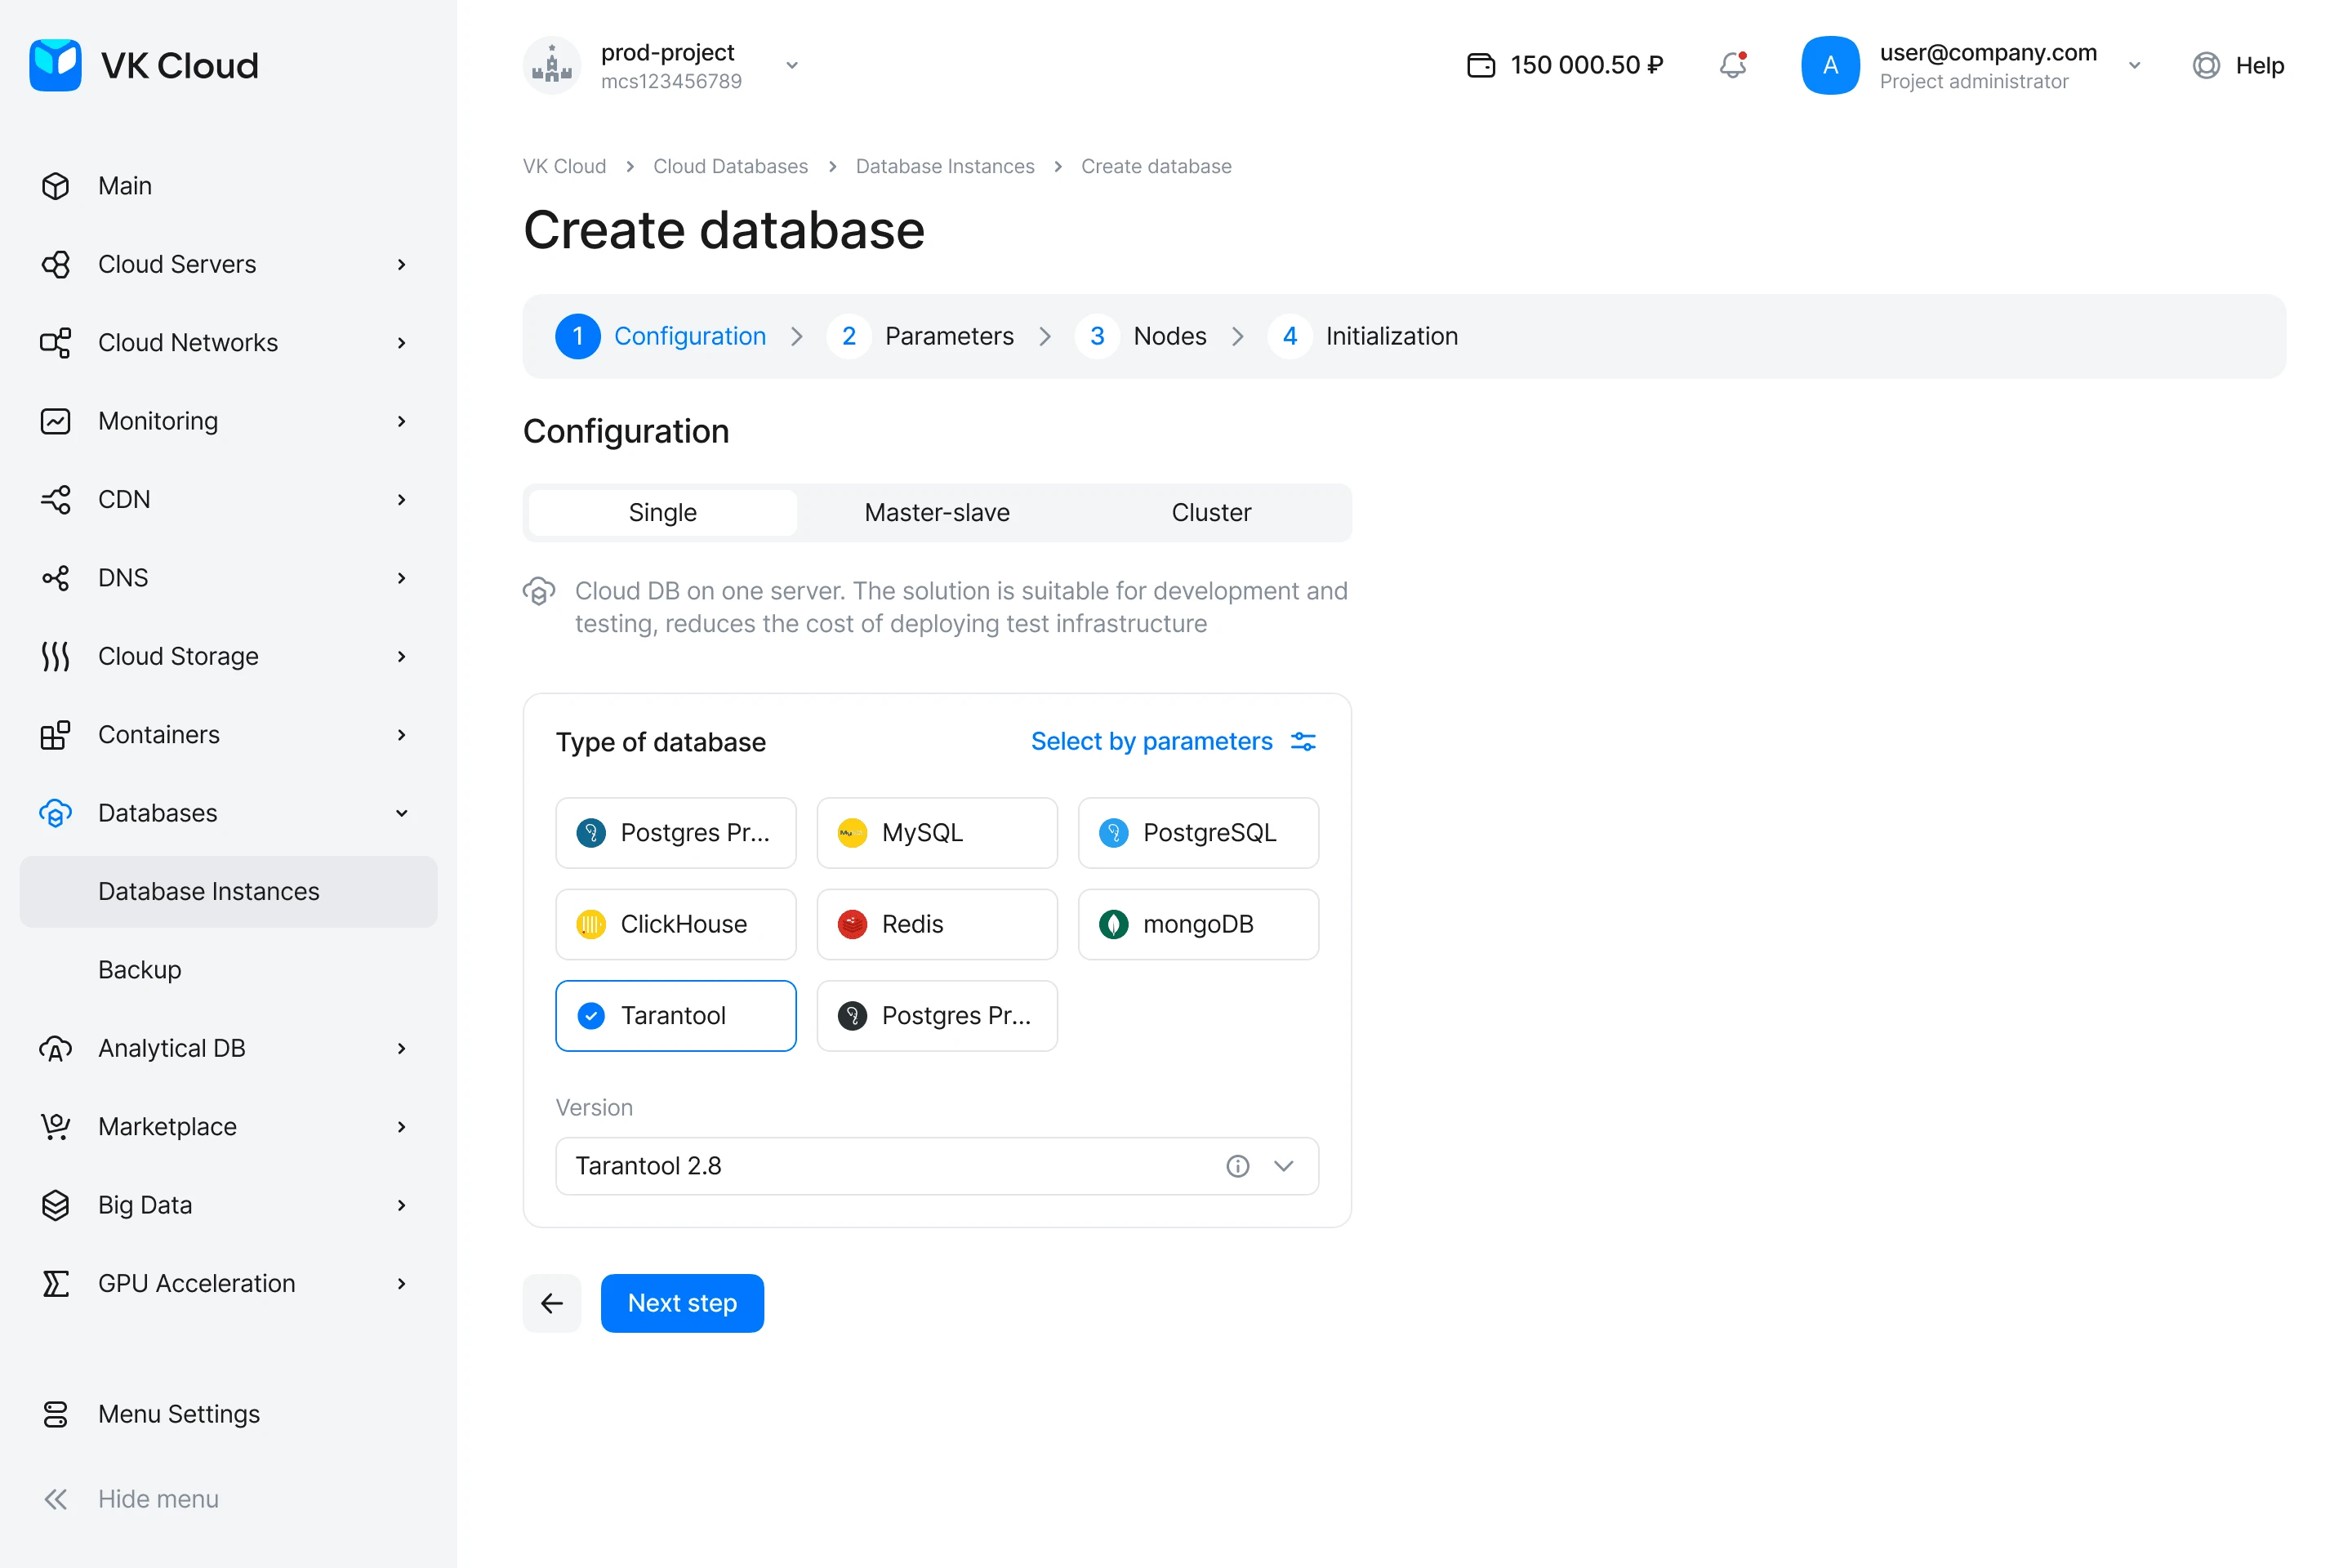Open Database Instances breadcrumb link

[x=945, y=166]
